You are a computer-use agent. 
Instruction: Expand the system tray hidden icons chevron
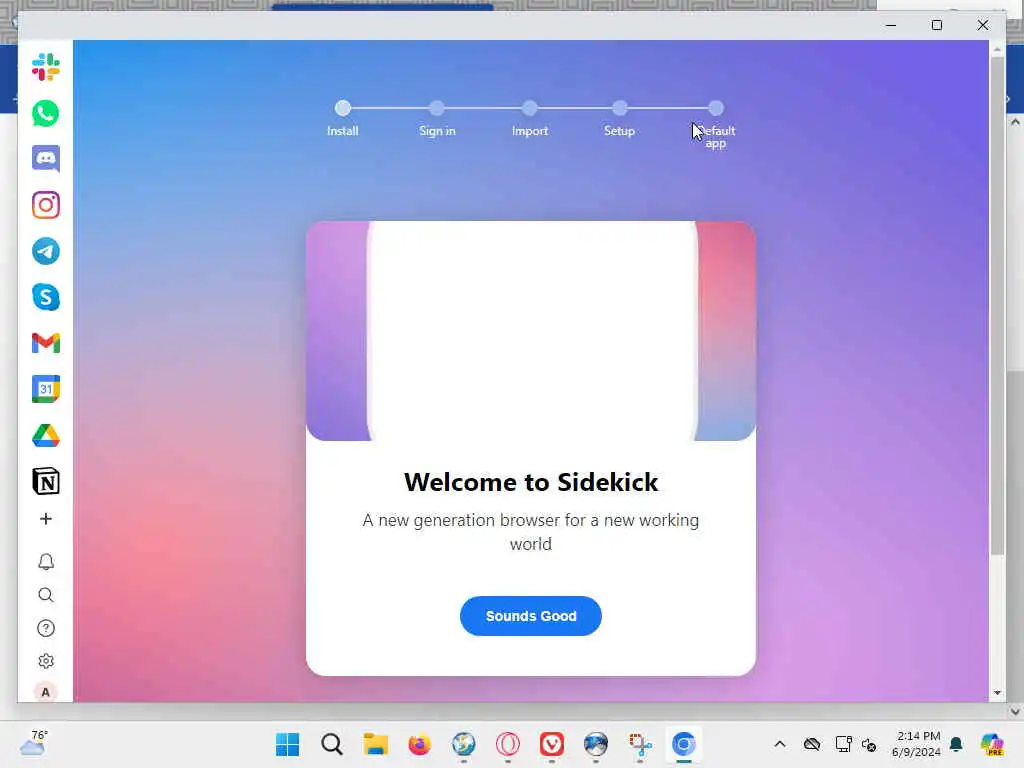pos(780,744)
